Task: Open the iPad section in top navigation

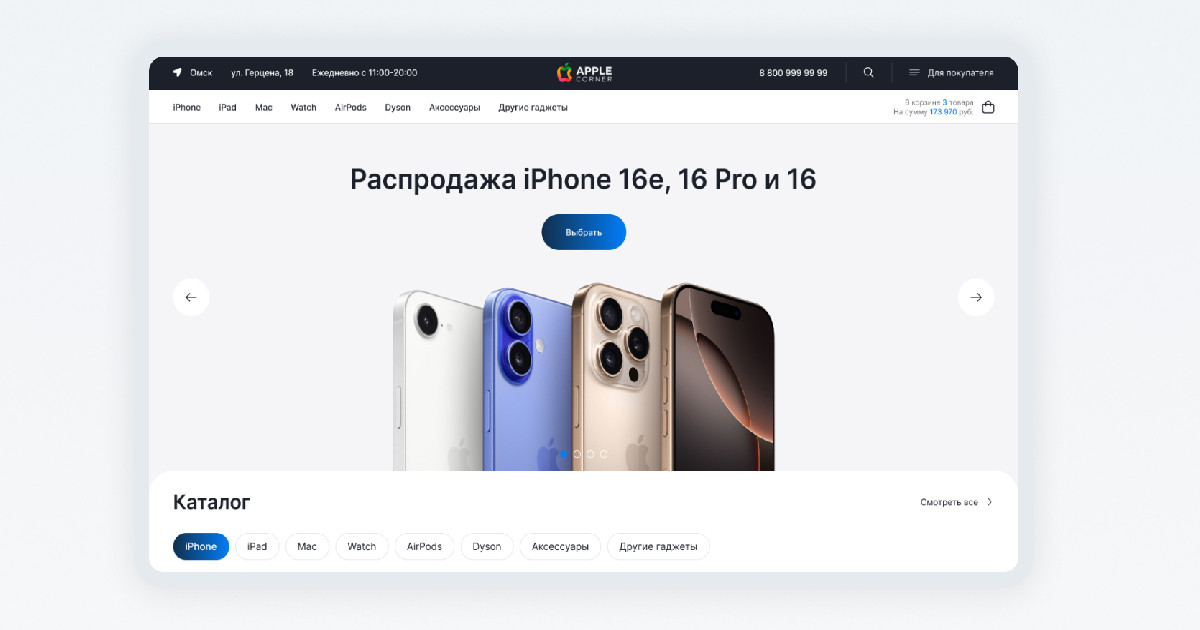Action: (x=228, y=108)
